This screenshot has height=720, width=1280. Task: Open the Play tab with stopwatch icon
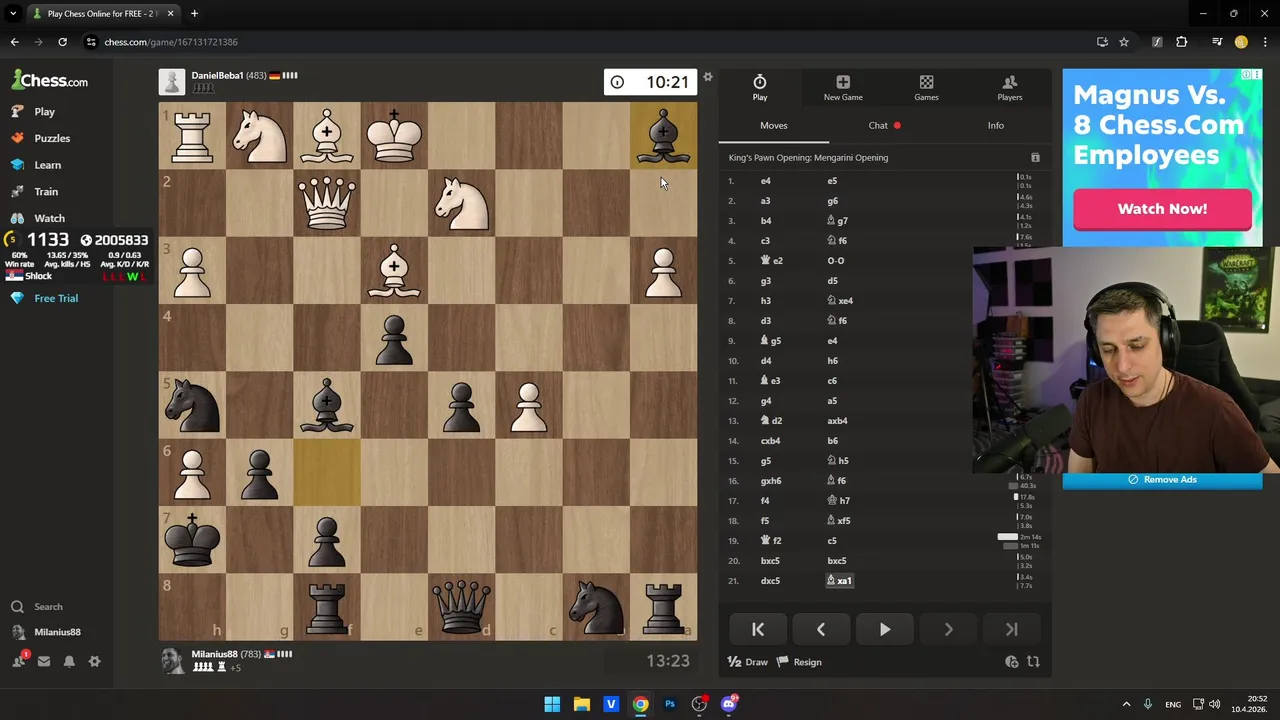pos(760,87)
